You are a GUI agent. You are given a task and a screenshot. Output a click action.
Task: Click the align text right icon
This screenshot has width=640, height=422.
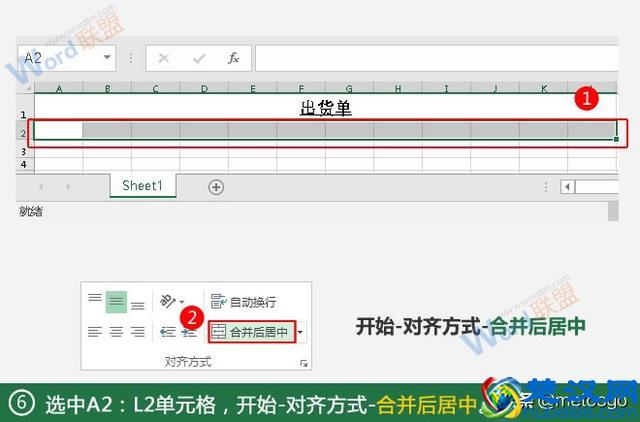tap(138, 332)
